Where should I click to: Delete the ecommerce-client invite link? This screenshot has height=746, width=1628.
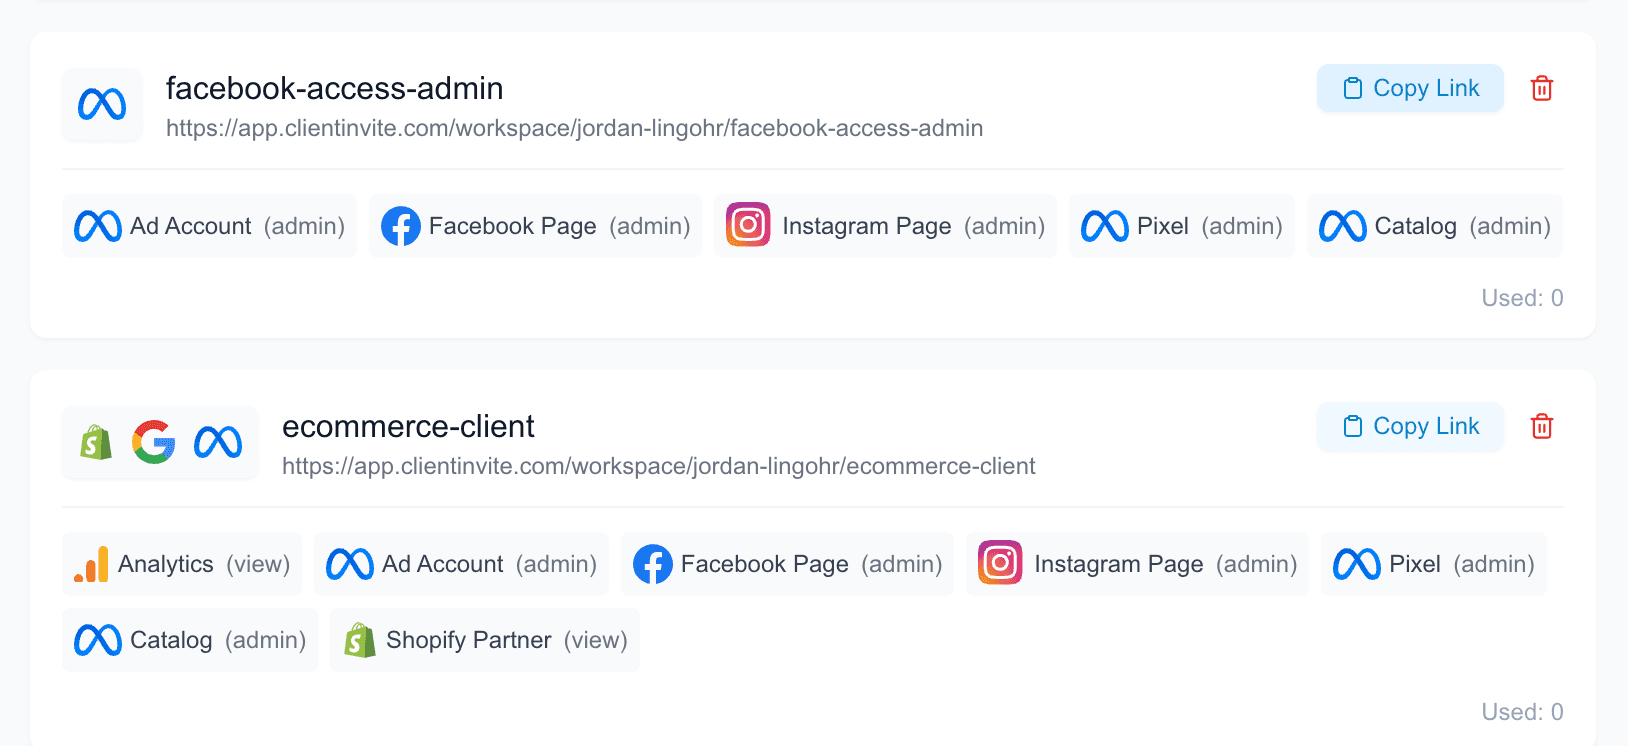(1542, 426)
